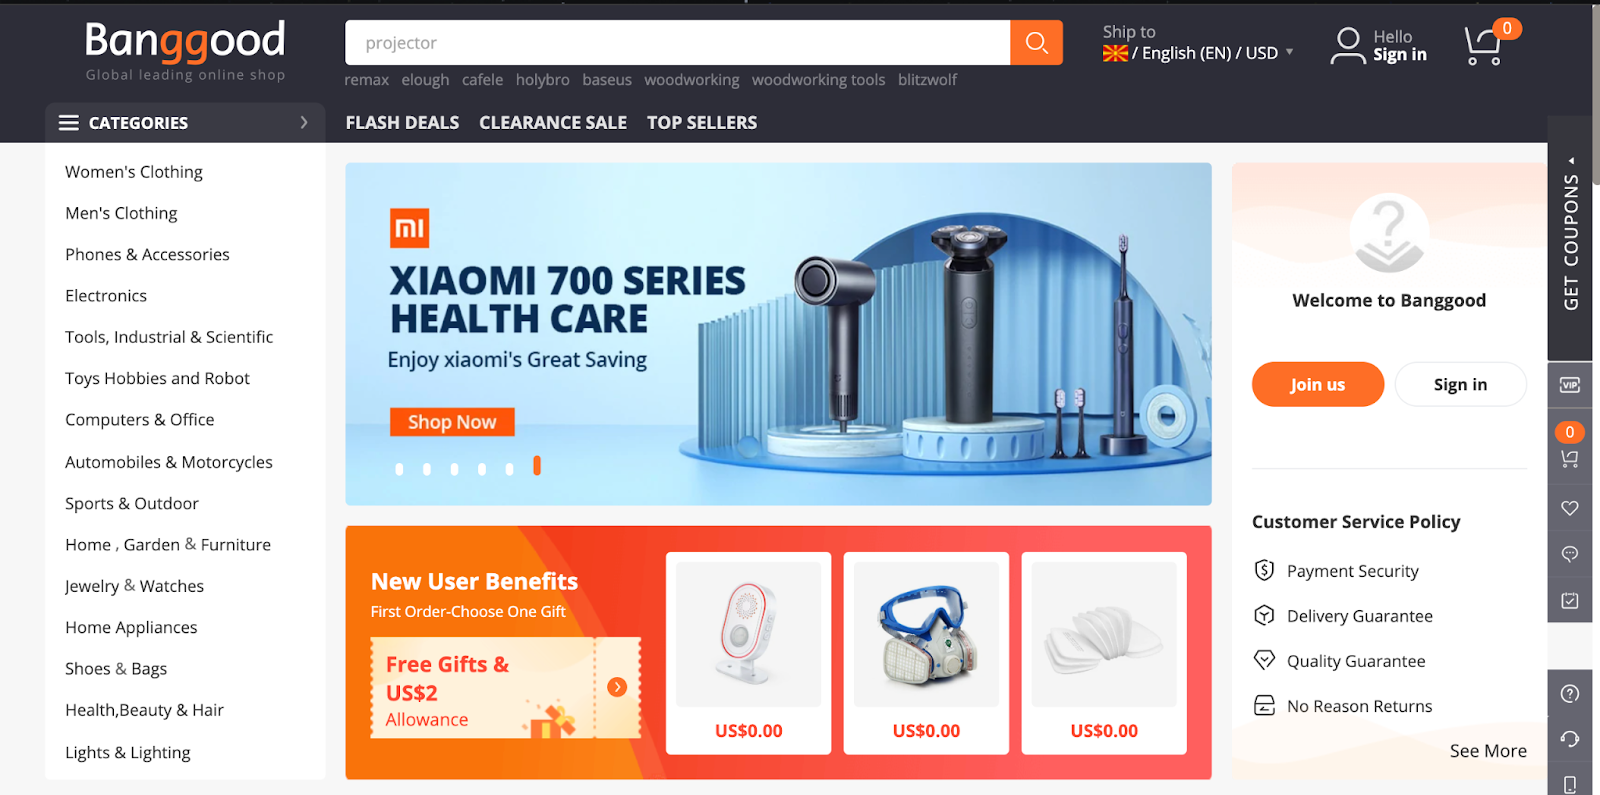
Task: Click the Shop Now banner button
Action: pyautogui.click(x=452, y=422)
